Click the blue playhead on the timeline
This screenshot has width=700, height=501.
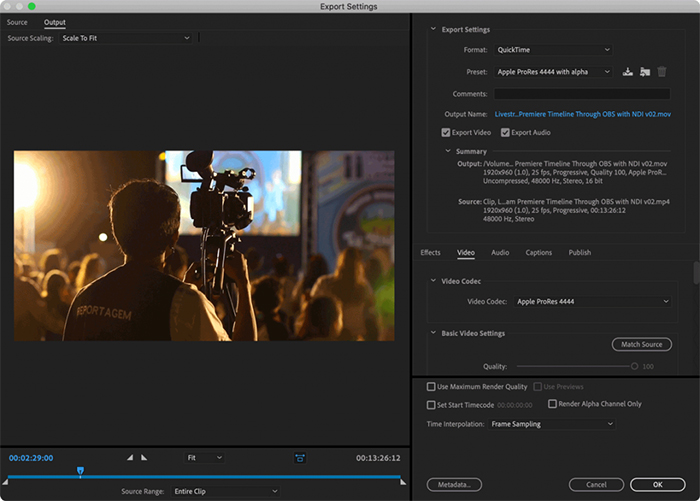[80, 471]
